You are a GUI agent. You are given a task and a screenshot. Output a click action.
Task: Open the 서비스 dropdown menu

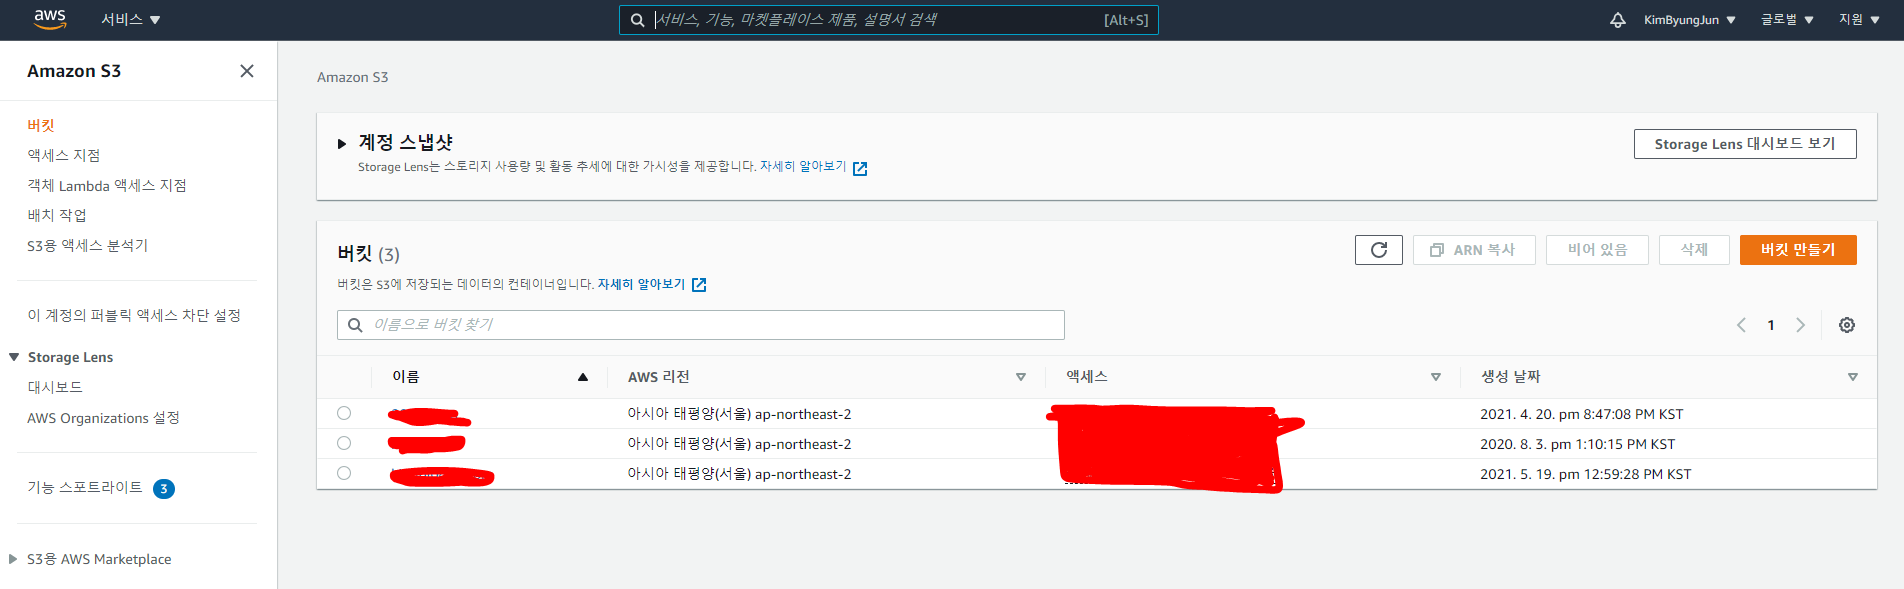pyautogui.click(x=131, y=20)
